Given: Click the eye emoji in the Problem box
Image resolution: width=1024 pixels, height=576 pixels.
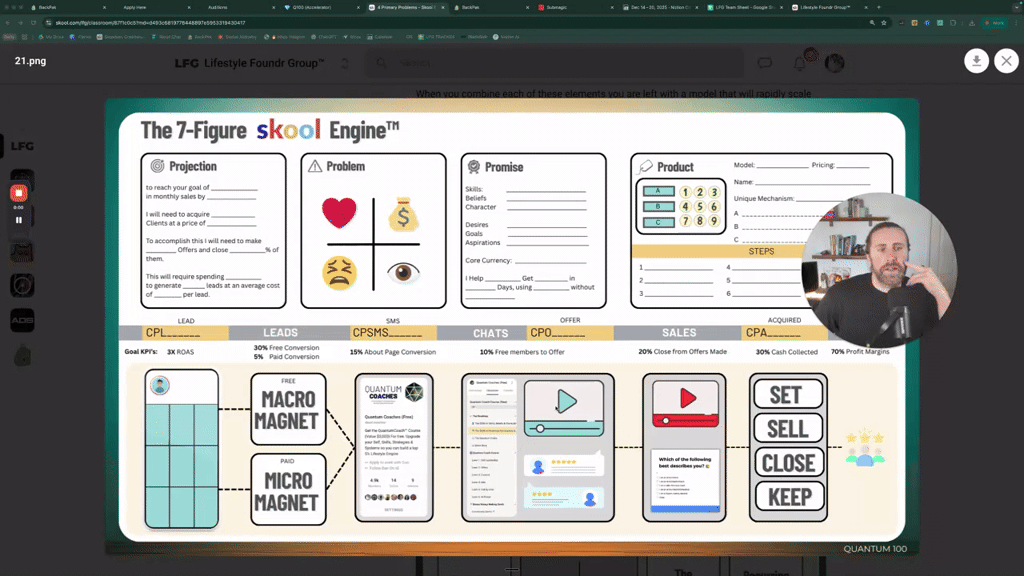Looking at the screenshot, I should (403, 272).
